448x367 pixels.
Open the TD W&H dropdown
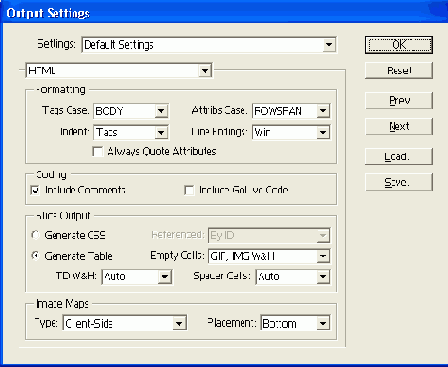(137, 277)
